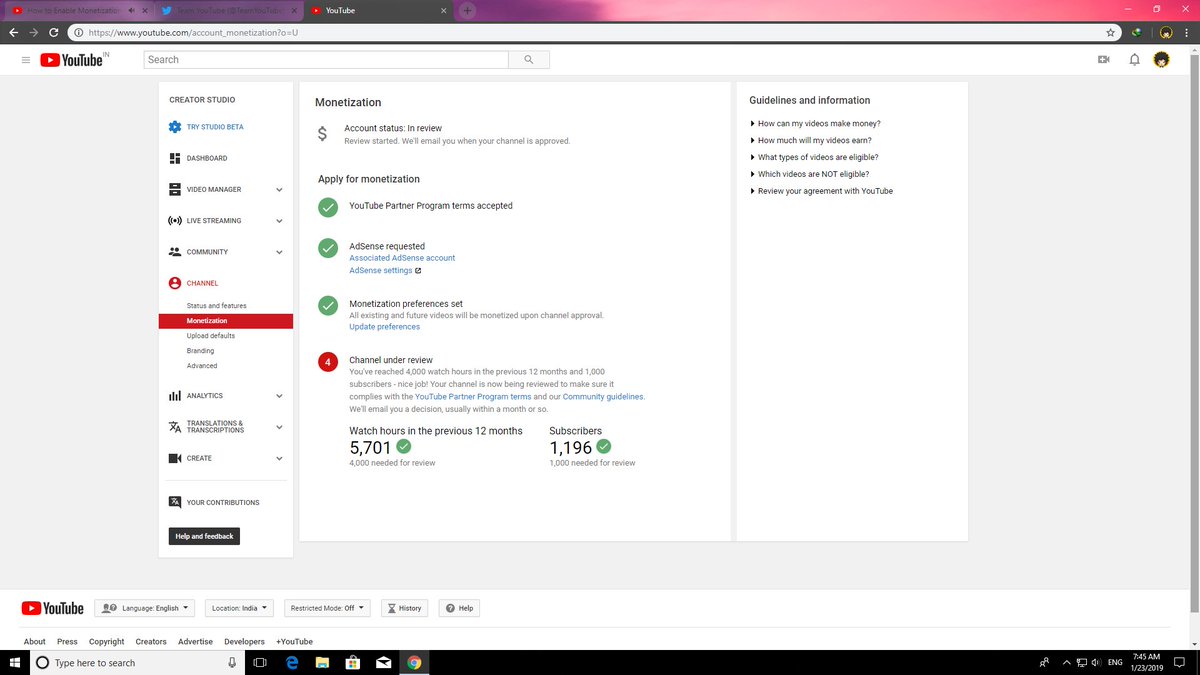Click in the YouTube search field

326,60
